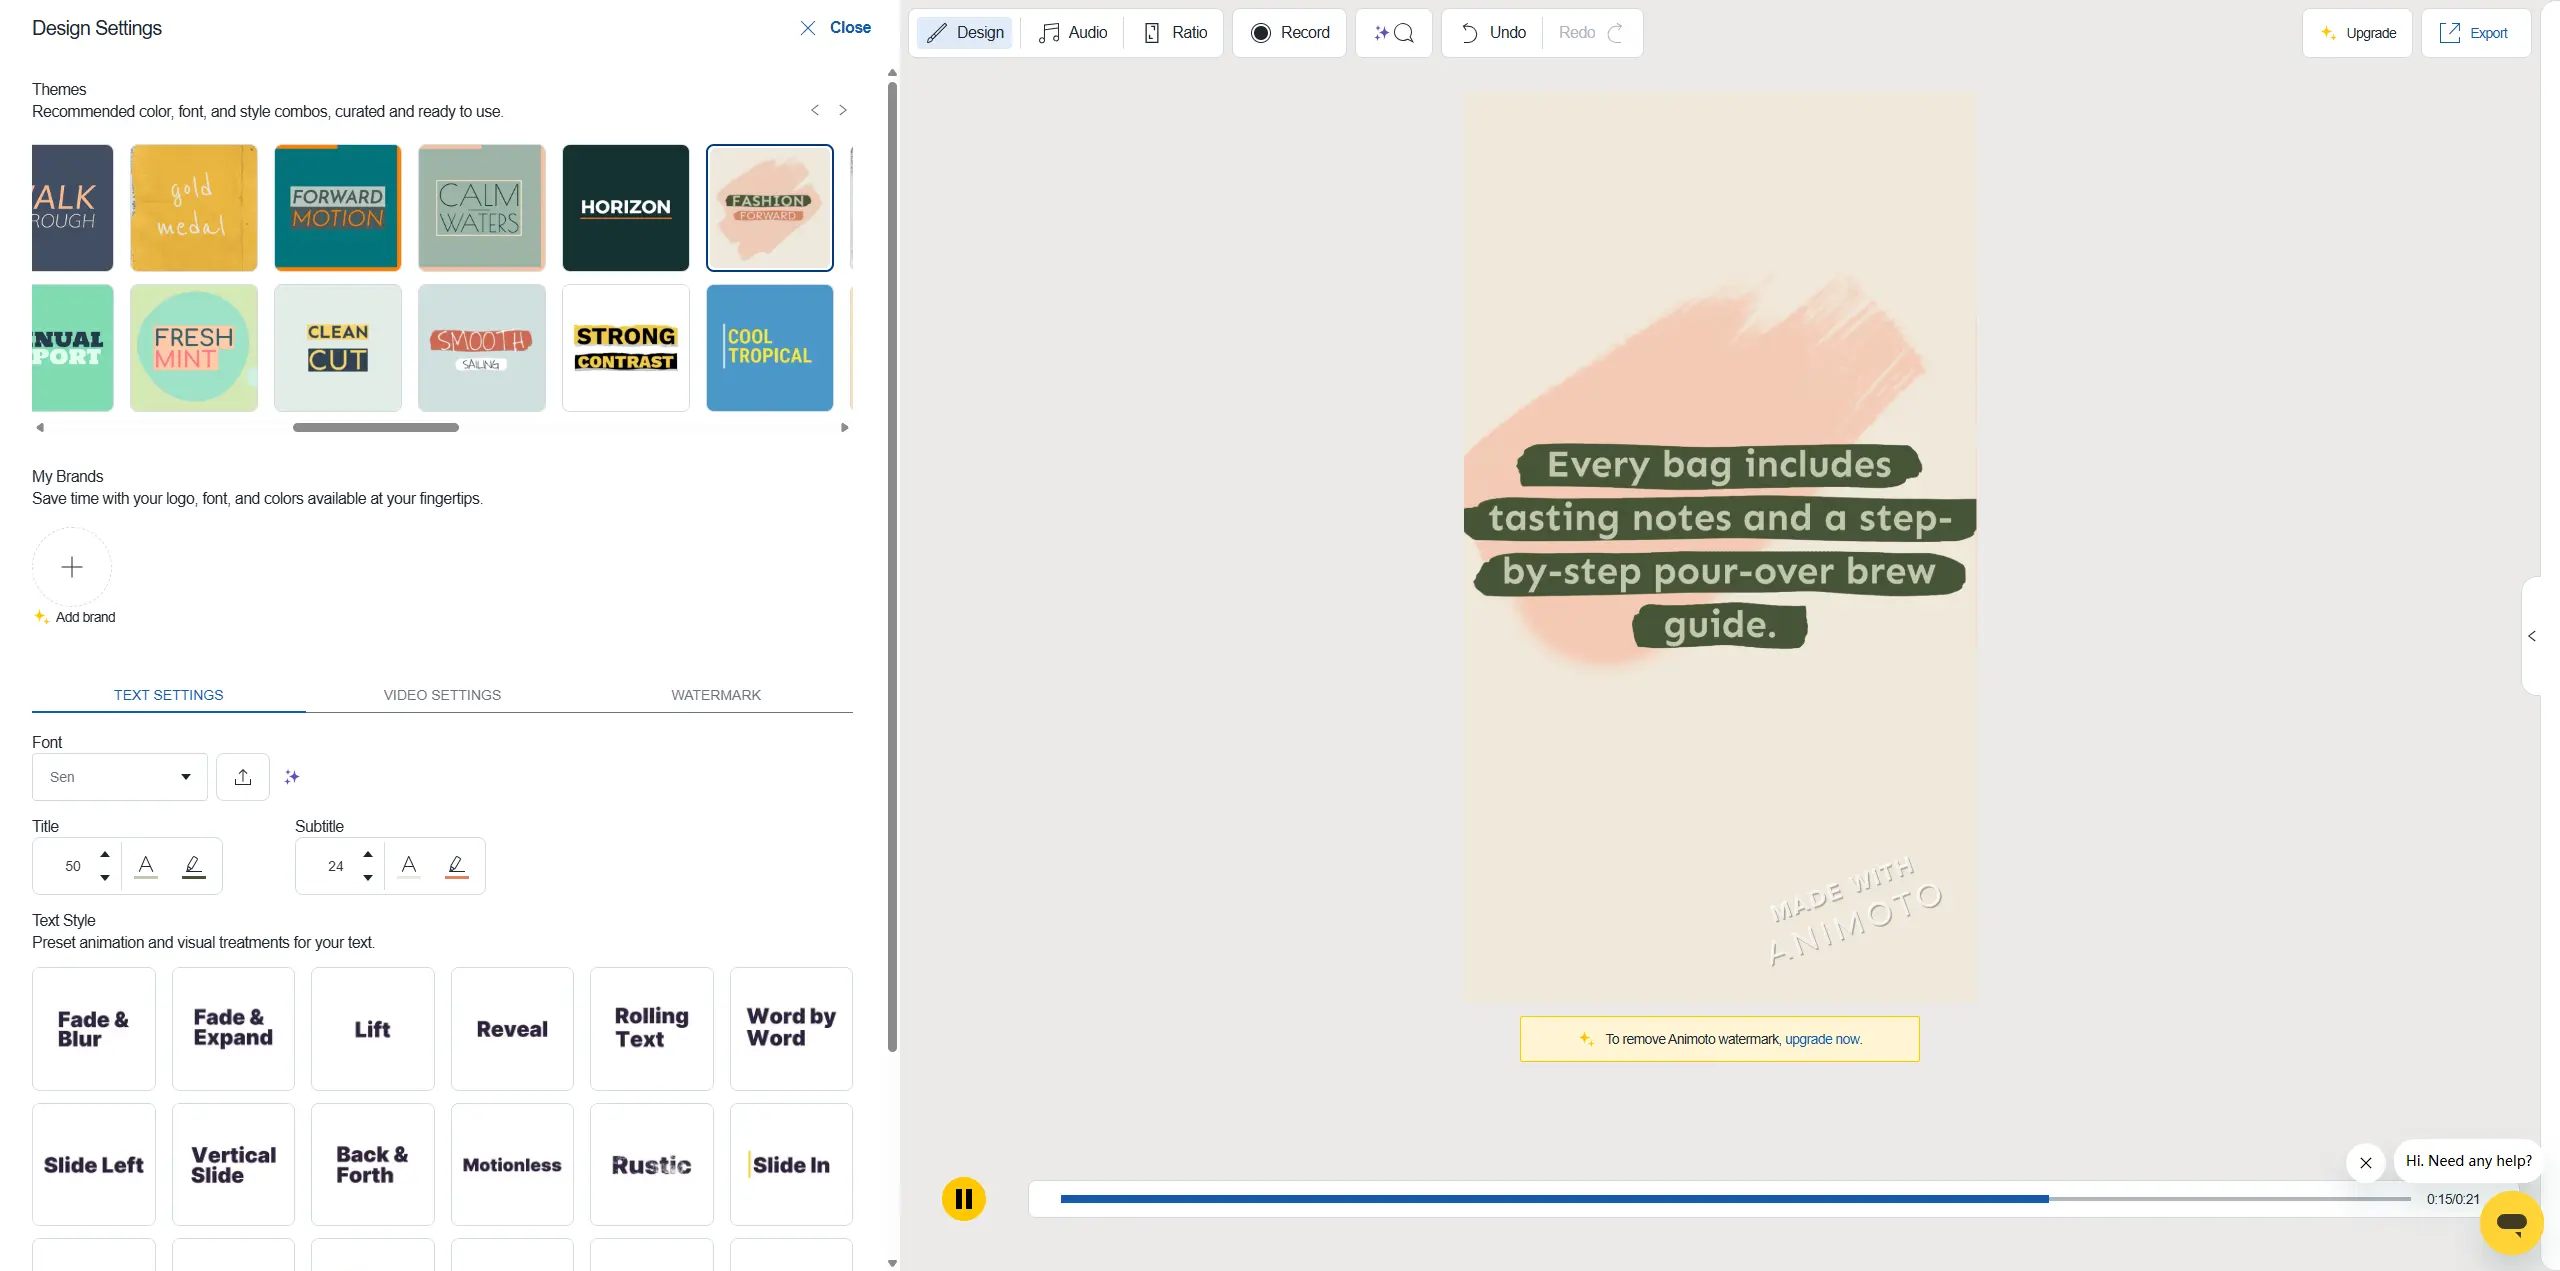This screenshot has width=2560, height=1271.
Task: Select the Gold Medal theme
Action: point(194,208)
